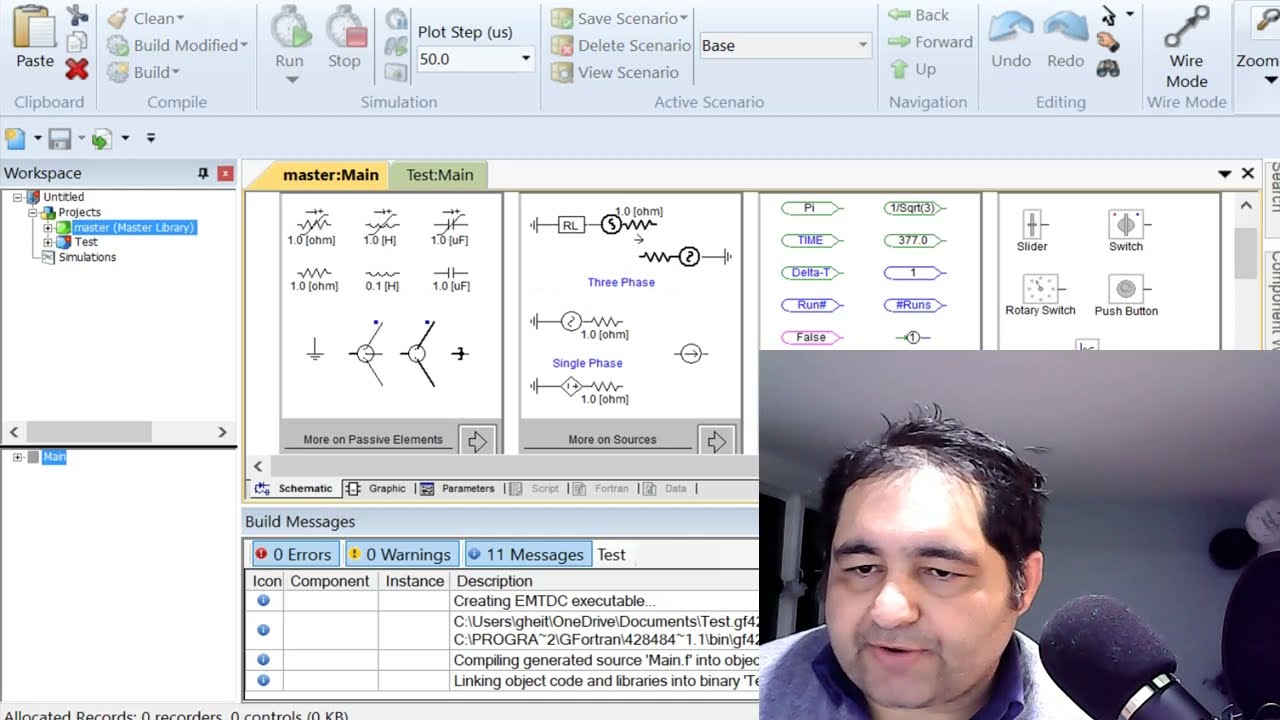
Task: Navigate Back
Action: 919,15
